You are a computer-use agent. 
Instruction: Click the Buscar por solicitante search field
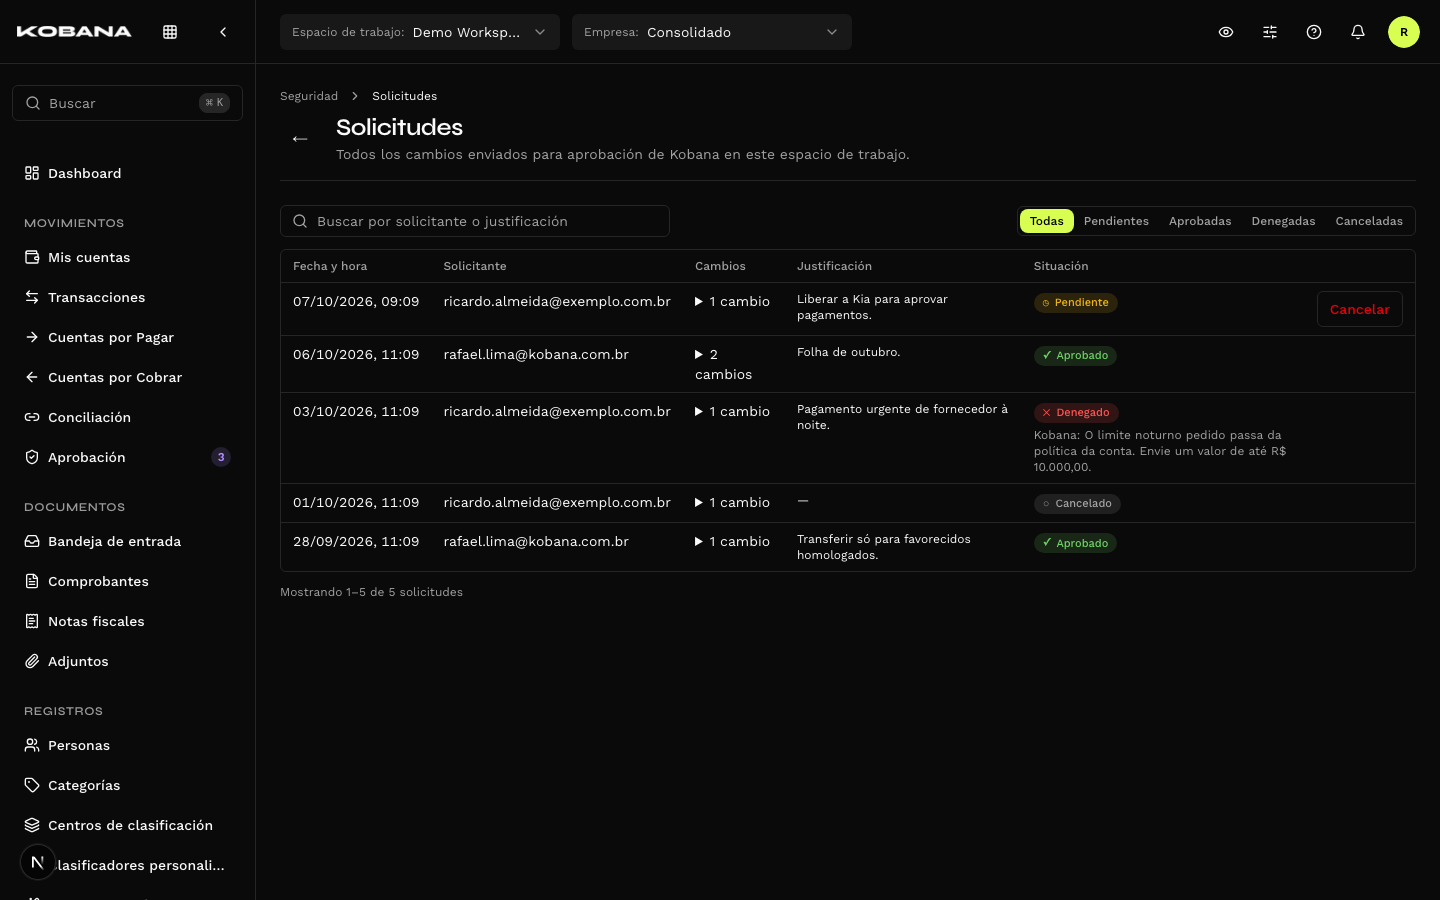click(475, 221)
